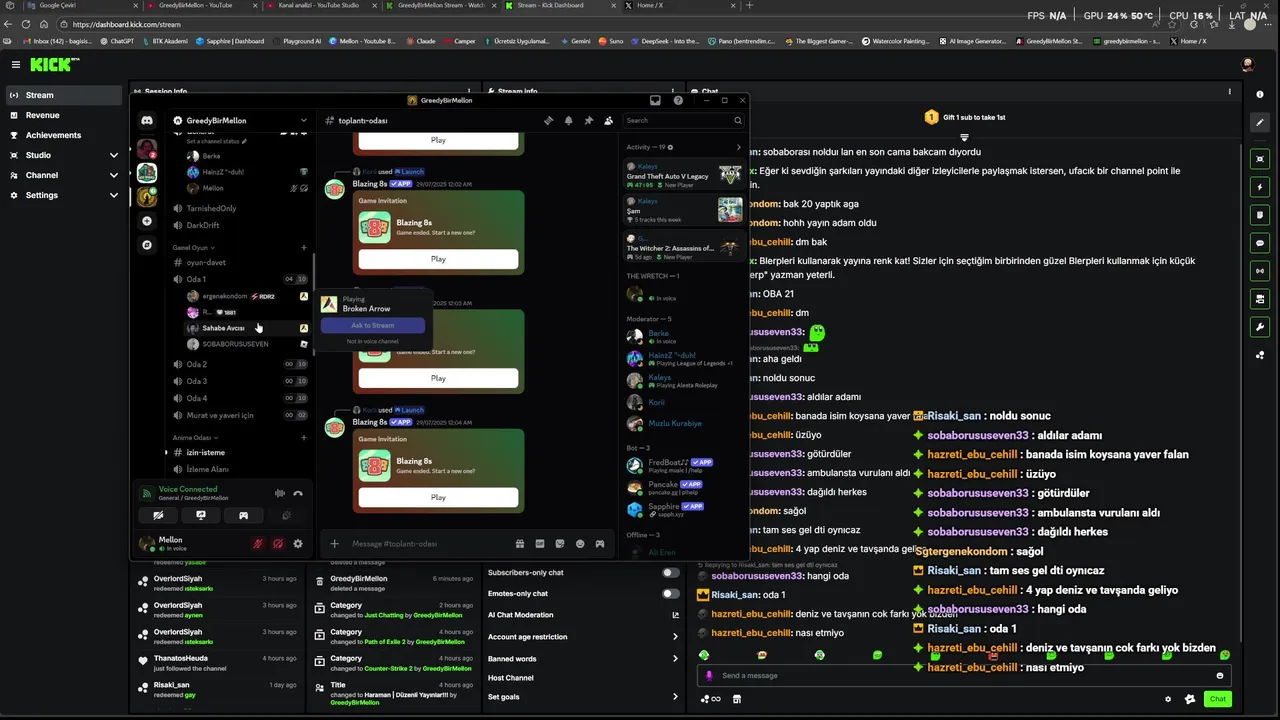Viewport: 1280px width, 720px height.
Task: Open the Kick hamburger menu icon
Action: click(15, 64)
